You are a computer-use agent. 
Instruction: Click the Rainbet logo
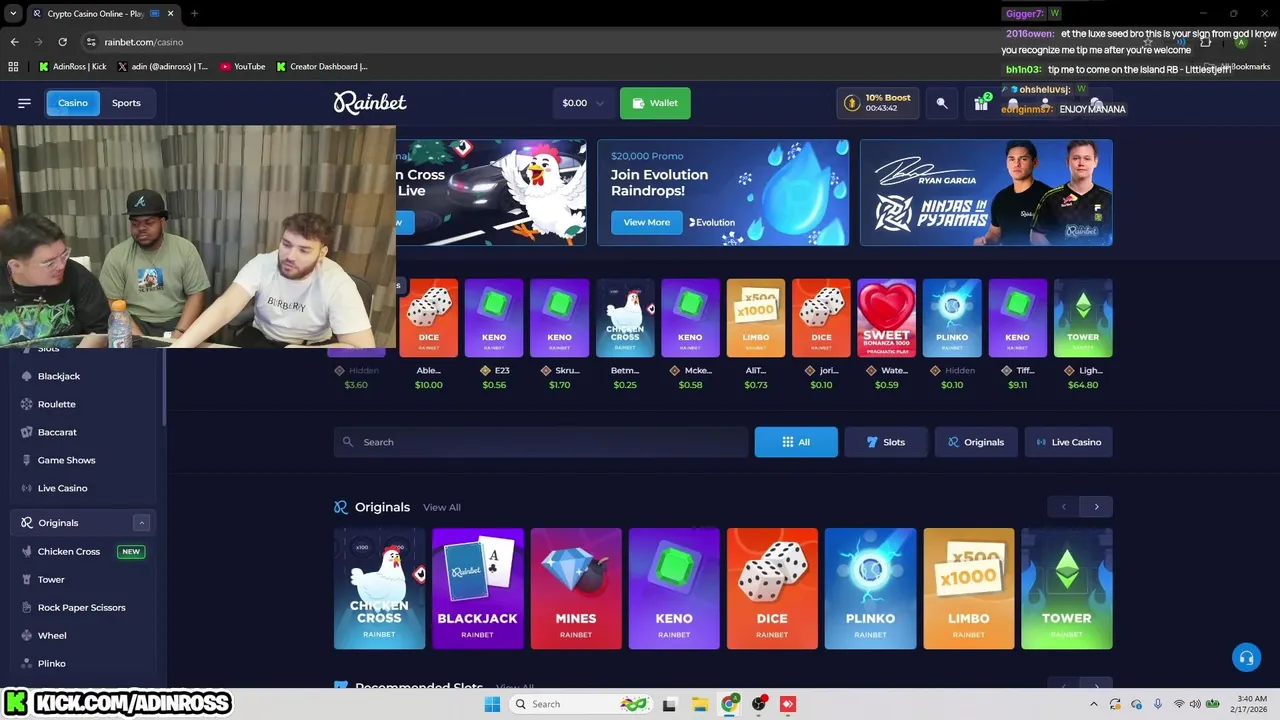click(x=370, y=103)
